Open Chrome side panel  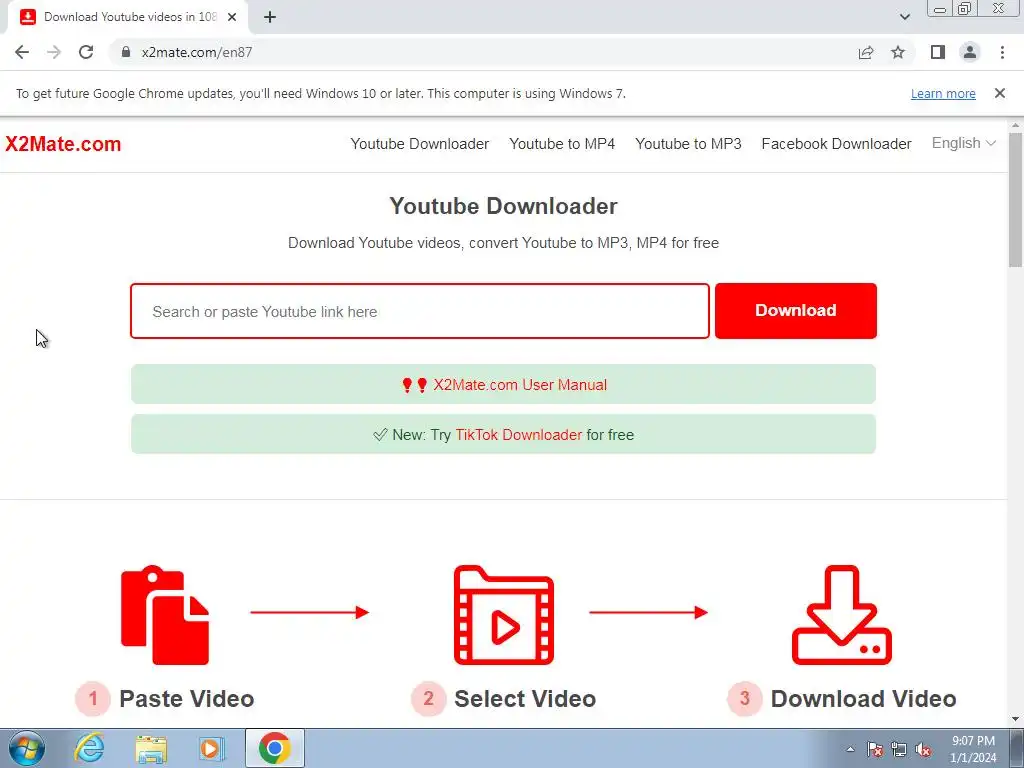point(938,52)
